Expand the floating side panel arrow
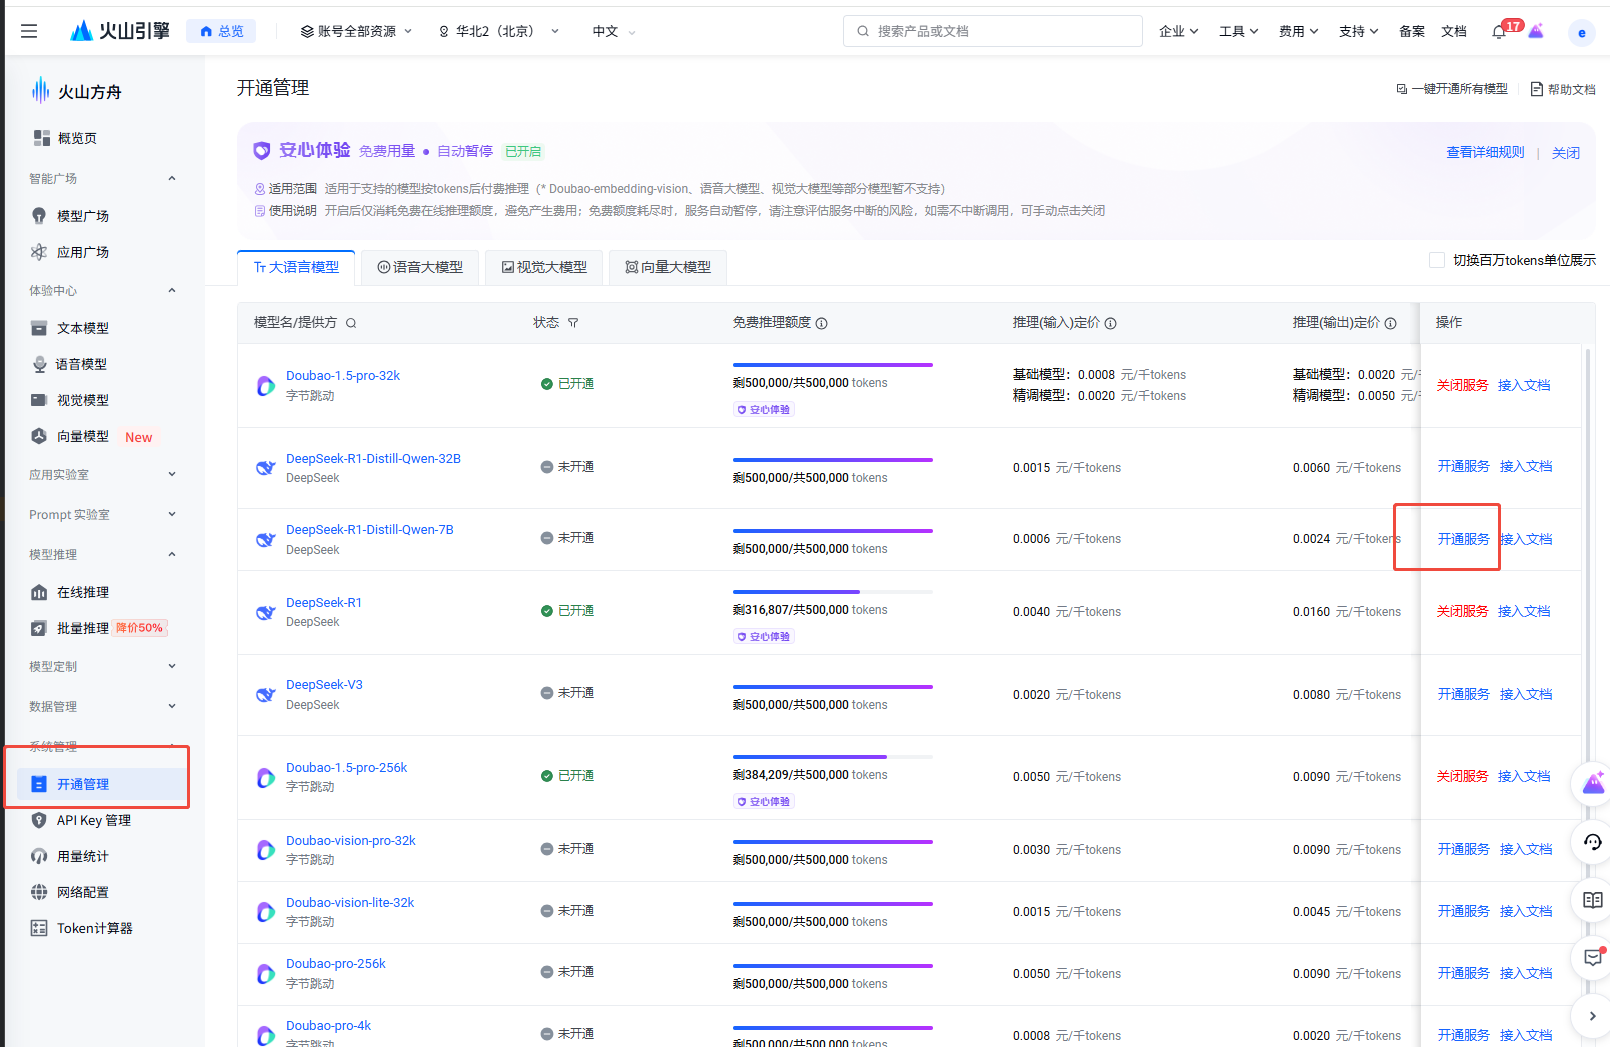Image resolution: width=1610 pixels, height=1047 pixels. coord(1593,1016)
